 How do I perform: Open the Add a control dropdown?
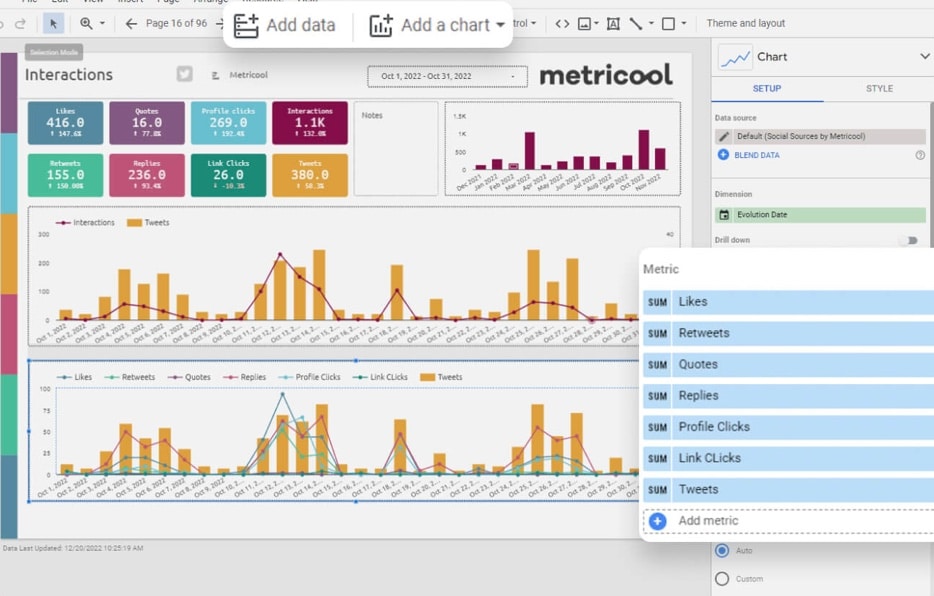(524, 24)
